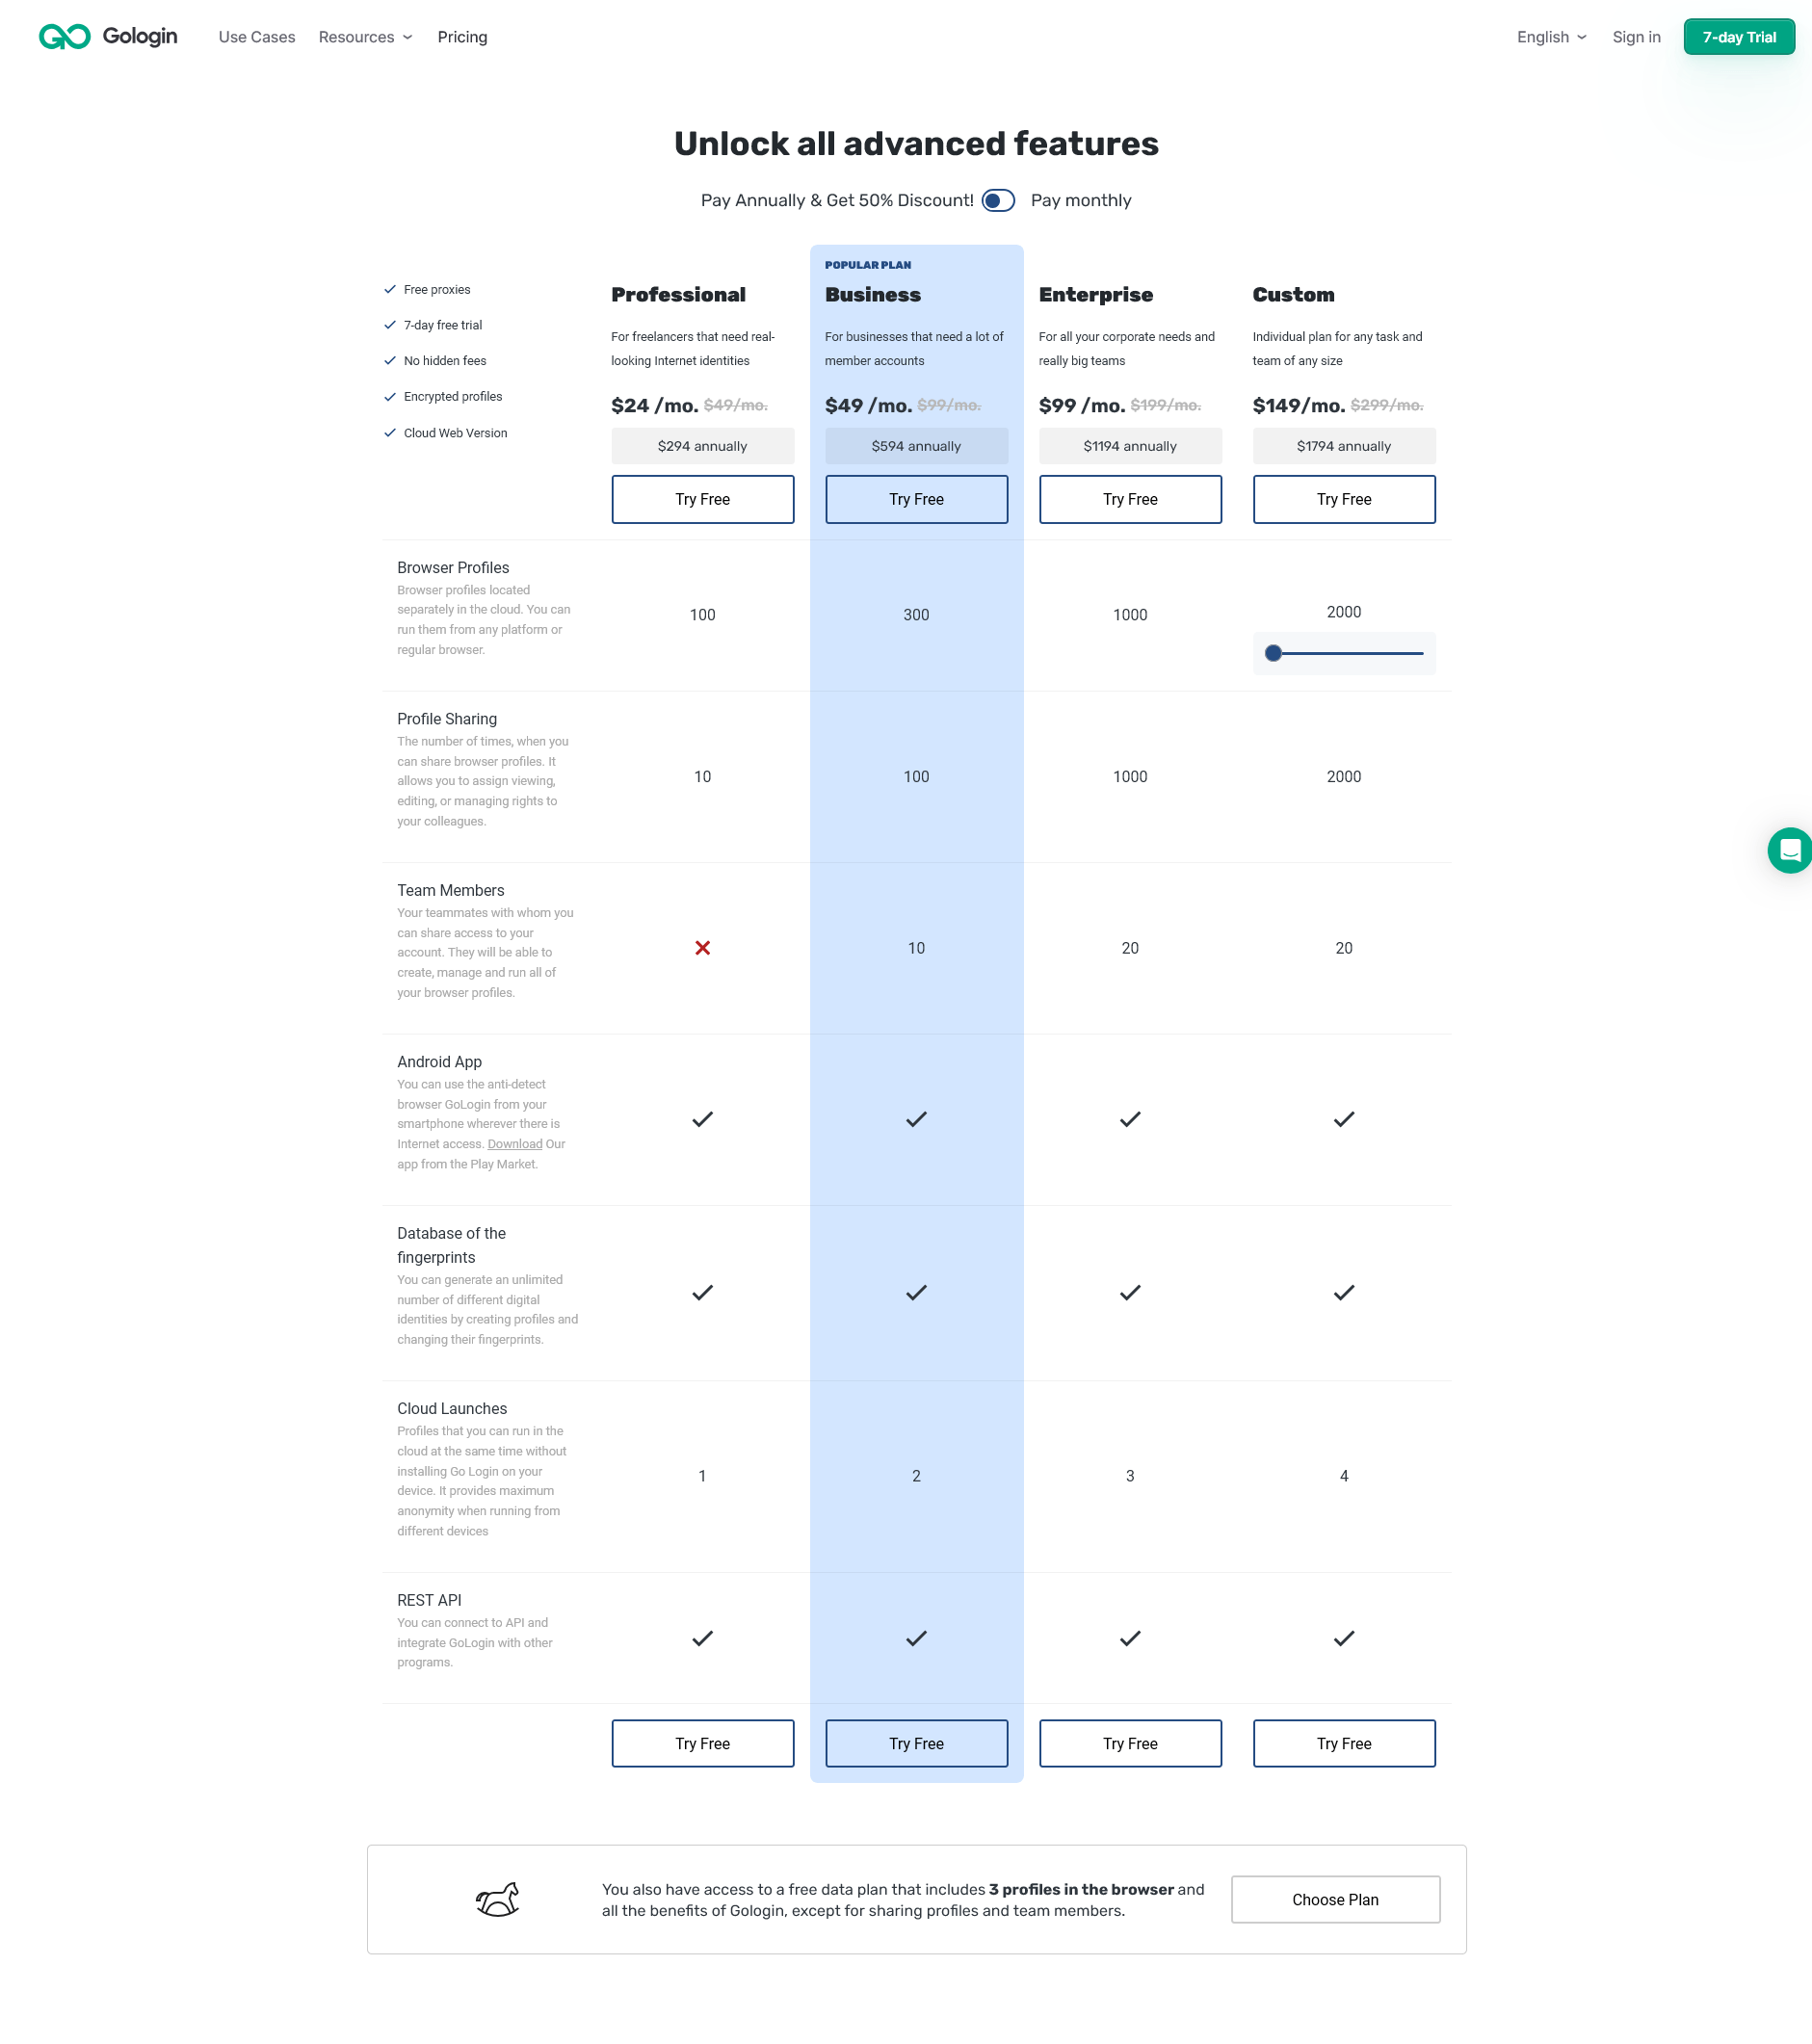Click the Pay monthly label

pyautogui.click(x=1081, y=200)
